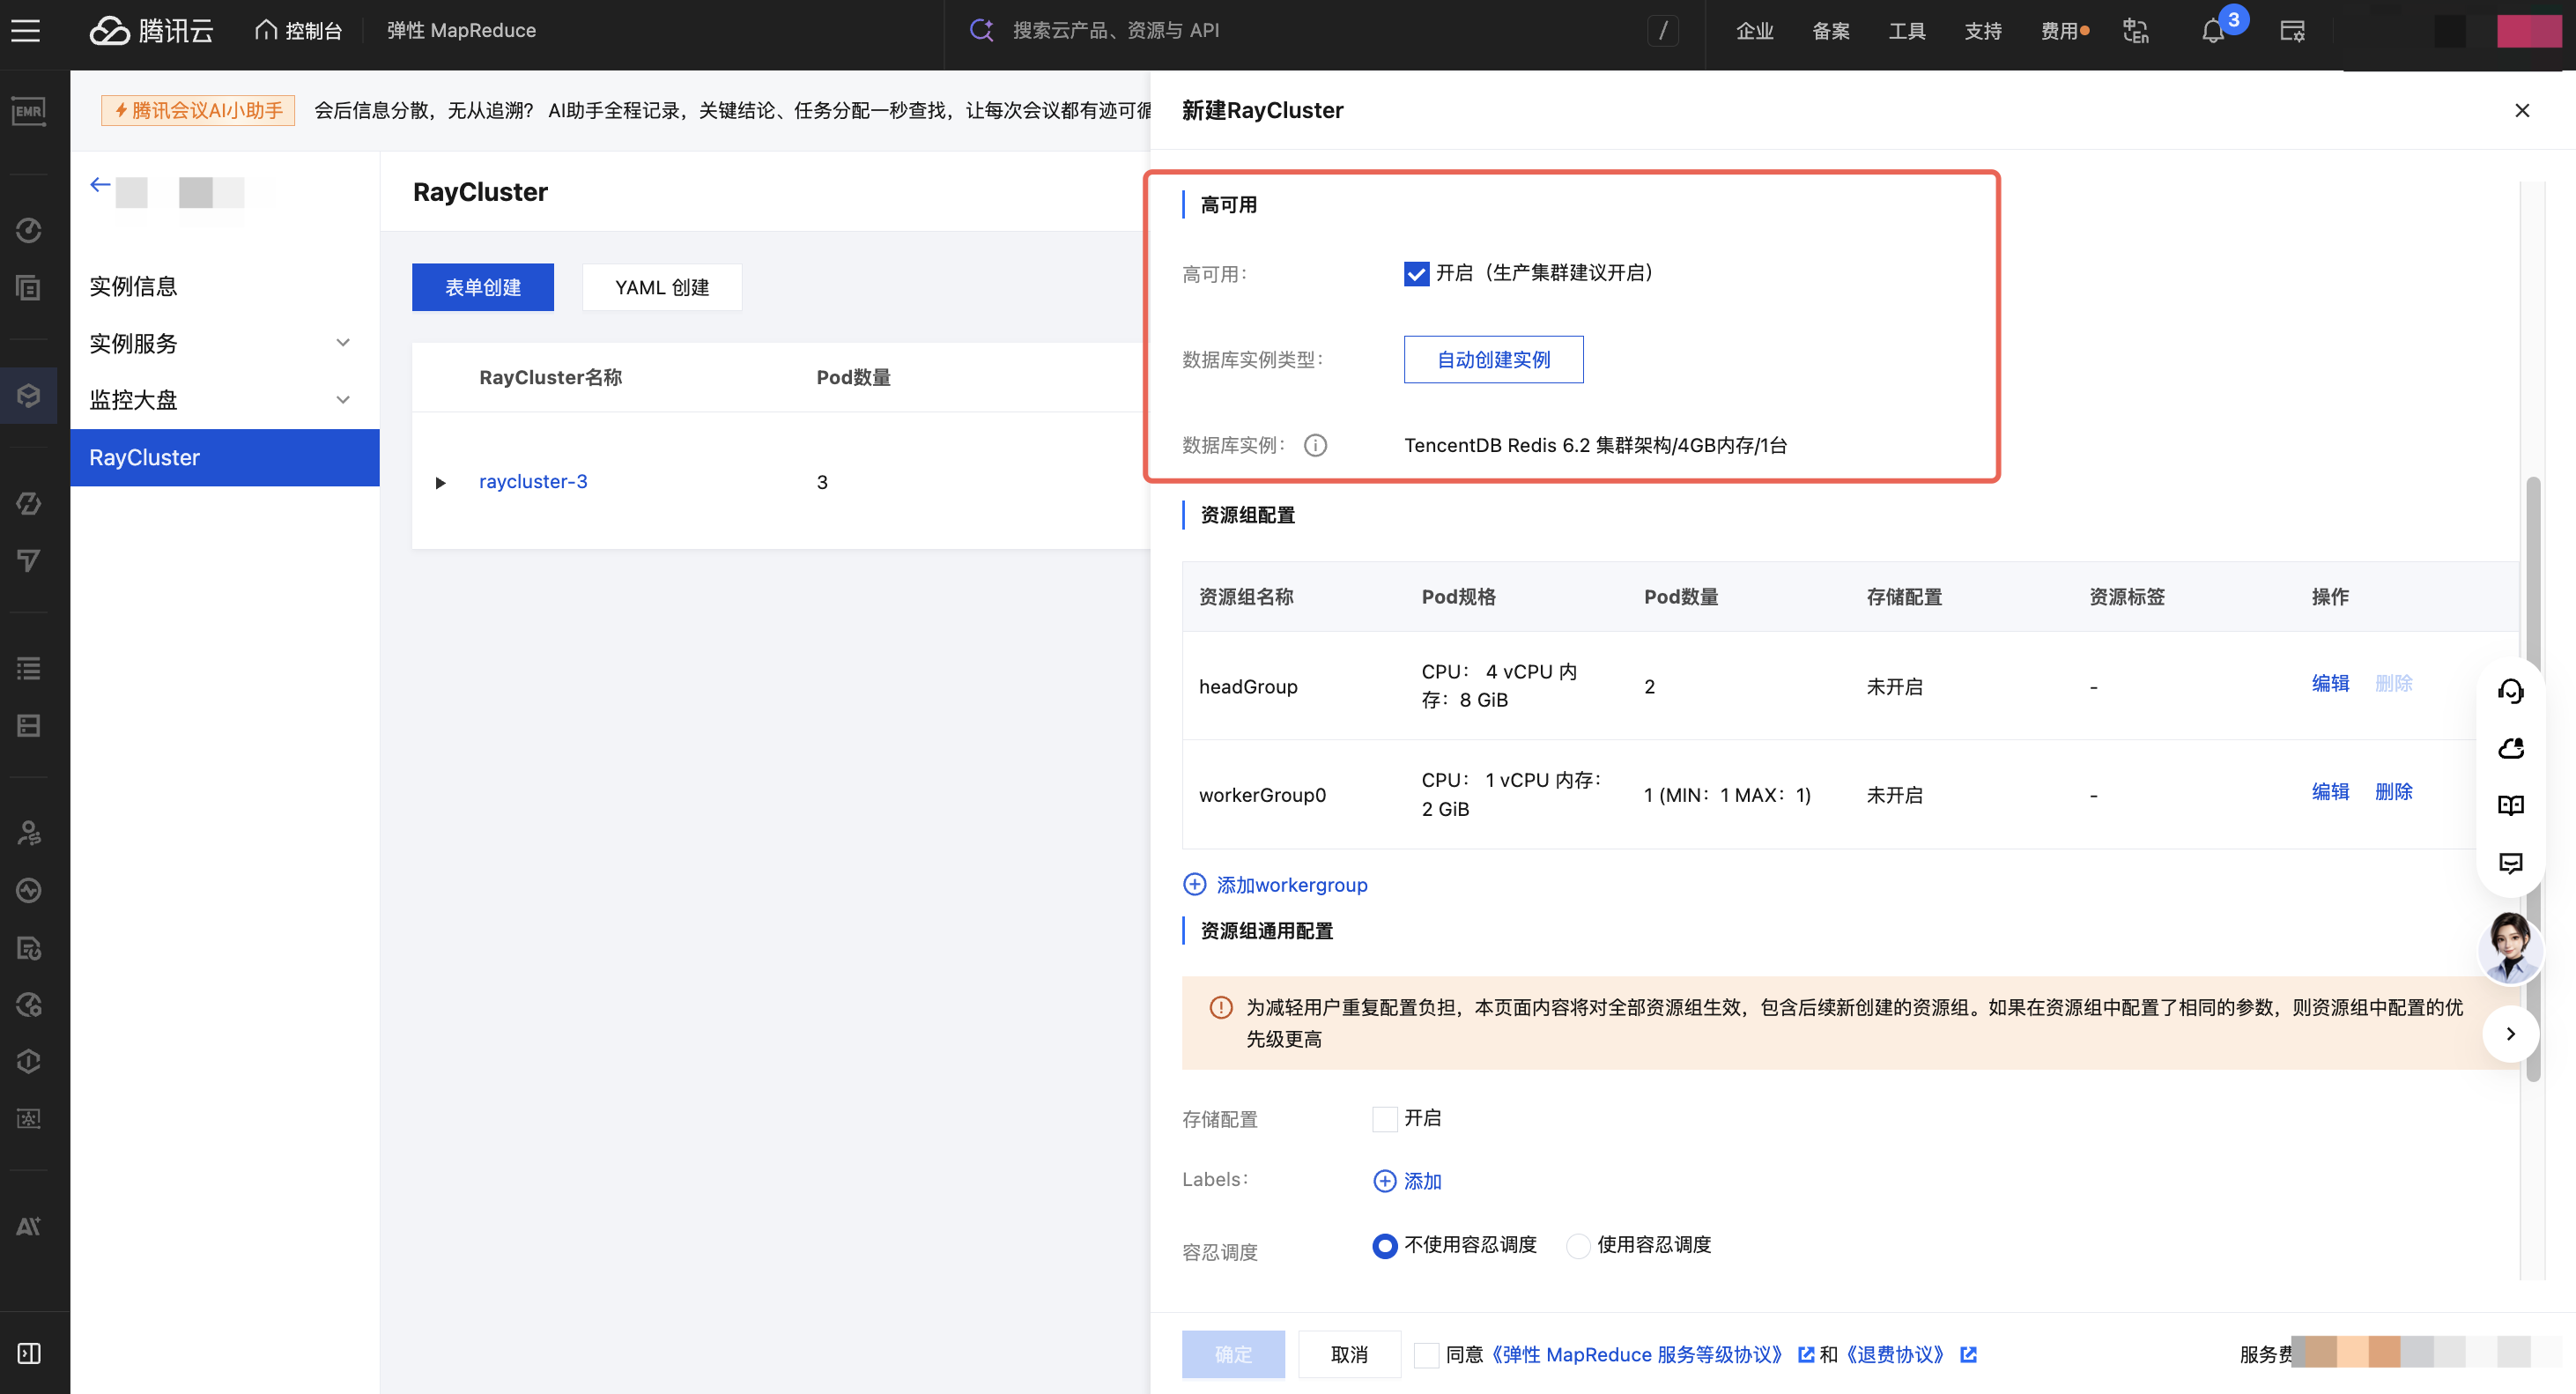The height and width of the screenshot is (1394, 2576).
Task: Click the 取消 button
Action: click(1349, 1355)
